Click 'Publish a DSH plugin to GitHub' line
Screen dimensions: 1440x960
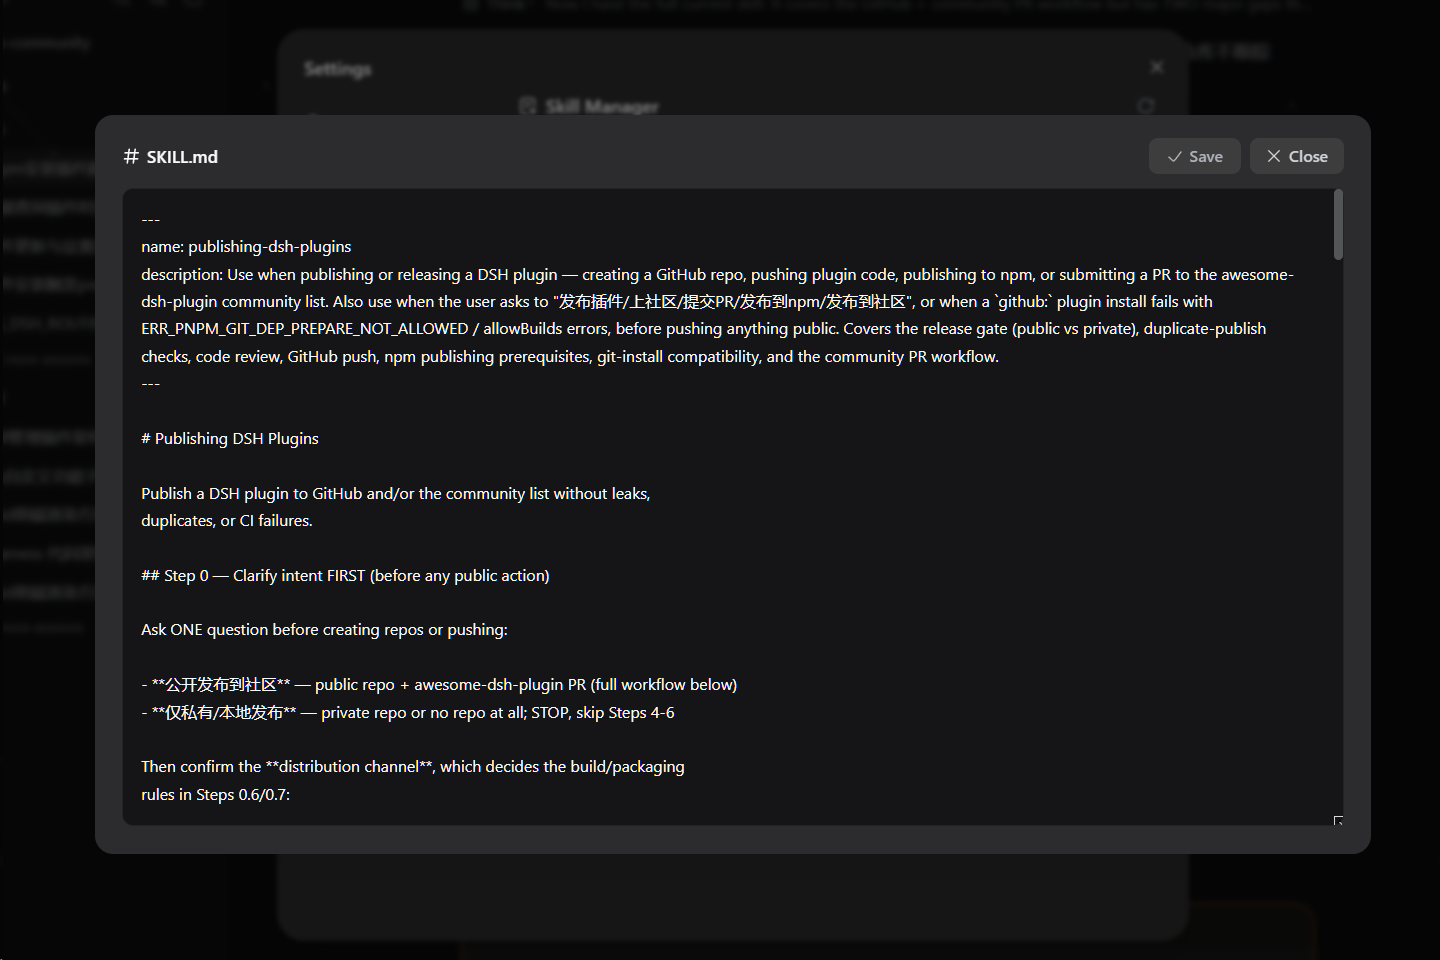(x=396, y=493)
